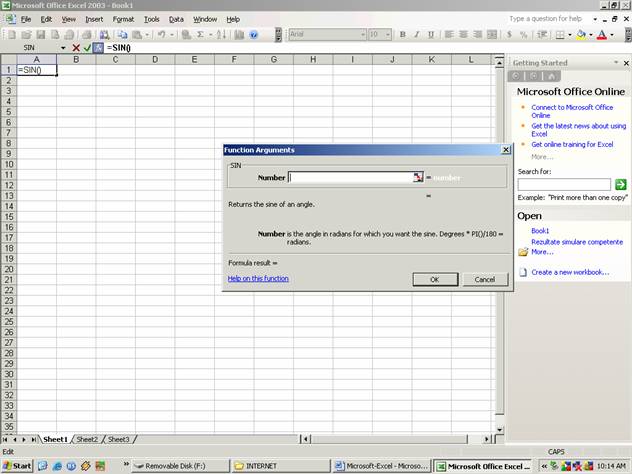Open the Font size dropdown
632x474 pixels.
point(388,35)
